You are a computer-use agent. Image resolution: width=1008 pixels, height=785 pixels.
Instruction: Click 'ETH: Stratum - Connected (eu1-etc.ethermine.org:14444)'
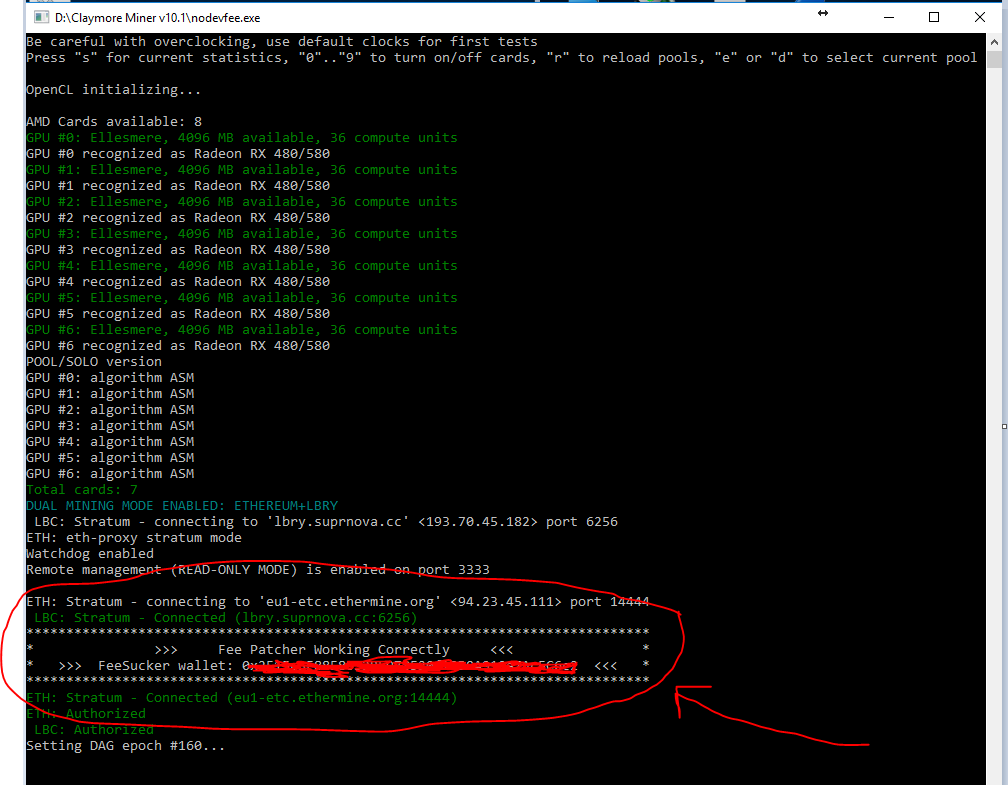pos(242,698)
